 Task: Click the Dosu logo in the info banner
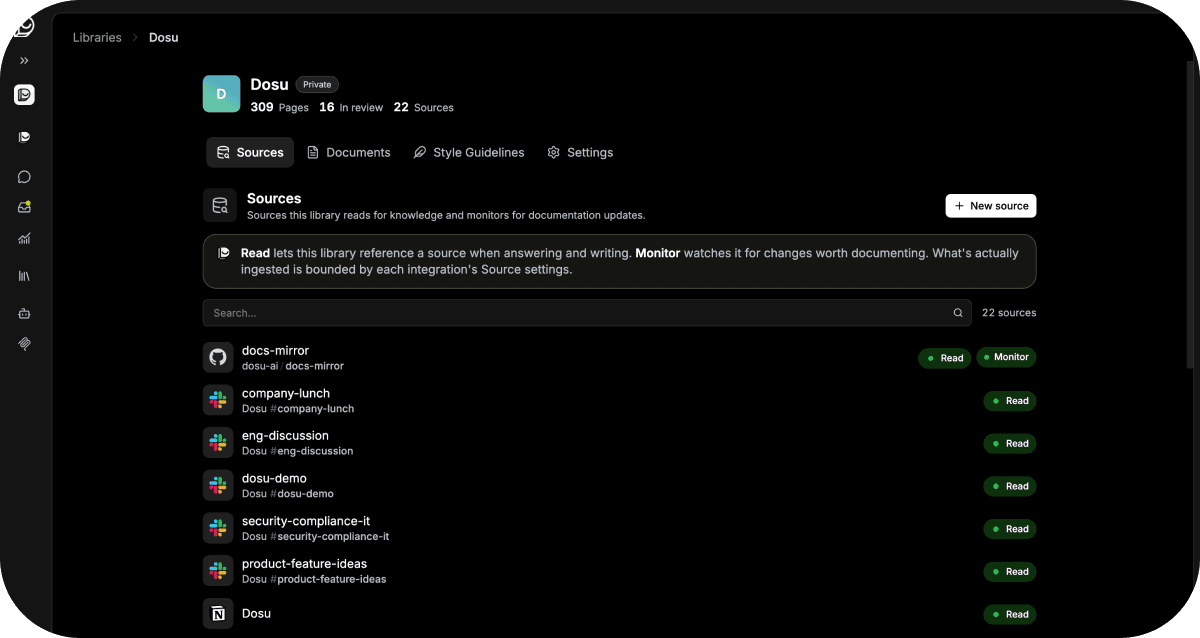click(224, 253)
